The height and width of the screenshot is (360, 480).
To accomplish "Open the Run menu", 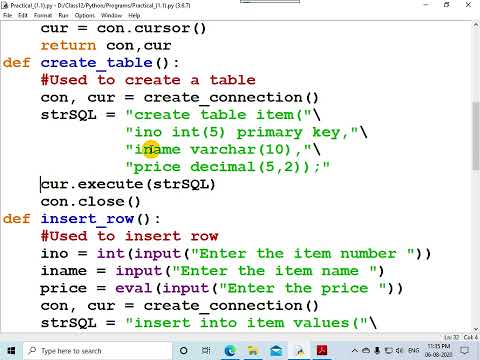I will coord(63,15).
